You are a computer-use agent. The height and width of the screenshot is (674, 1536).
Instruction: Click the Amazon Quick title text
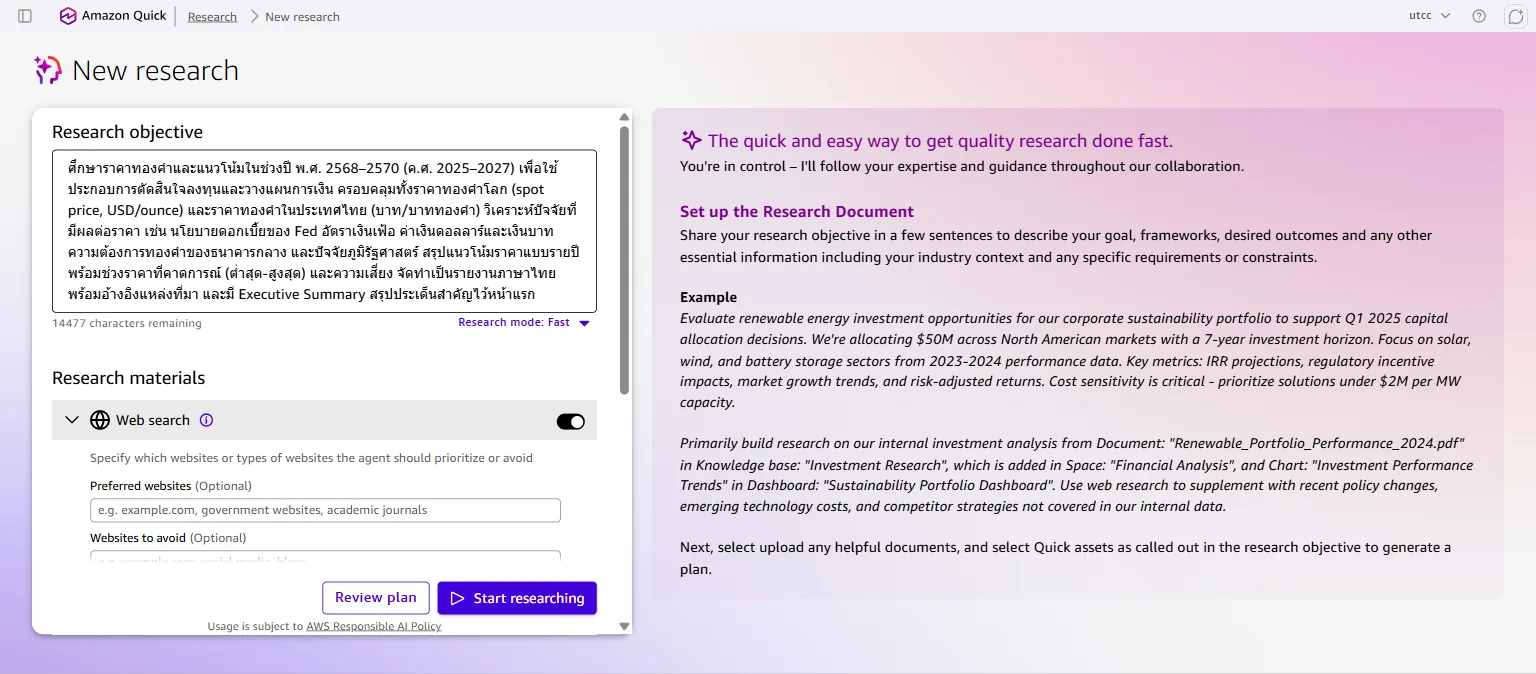(x=124, y=16)
